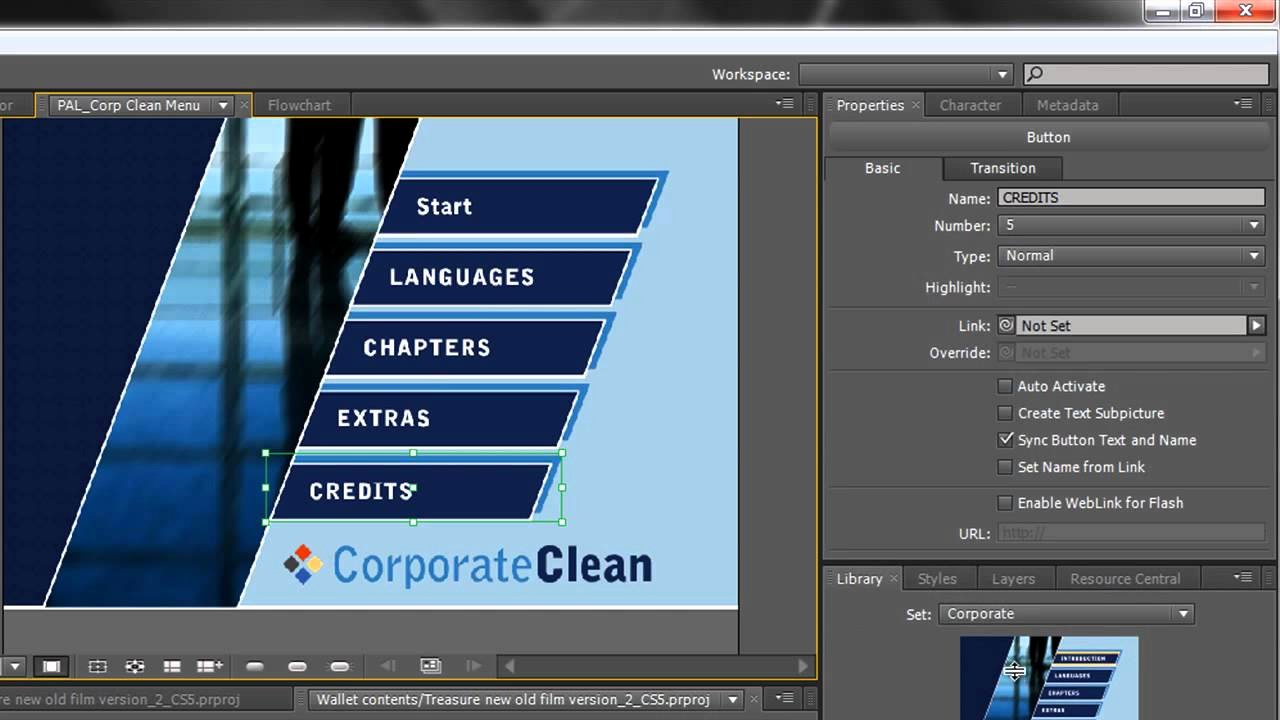Screen dimensions: 1280x720
Task: Open the Properties panel flyout menu
Action: pyautogui.click(x=1243, y=103)
